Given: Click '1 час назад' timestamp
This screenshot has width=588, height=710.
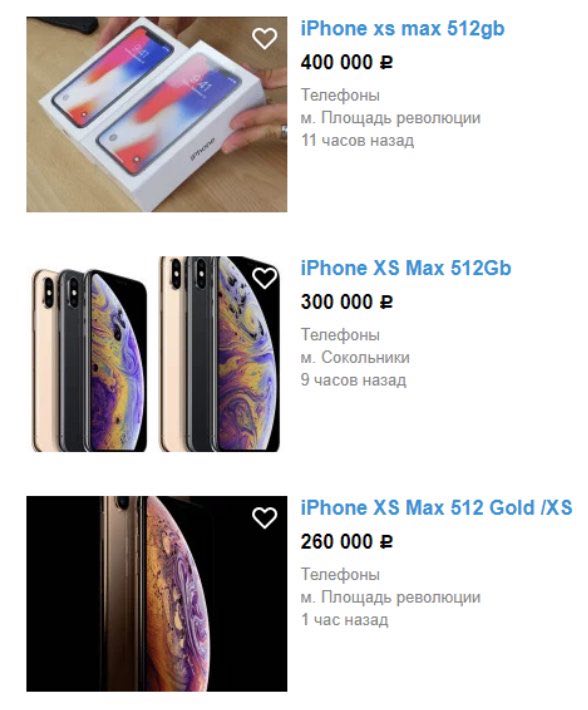Looking at the screenshot, I should tap(345, 619).
